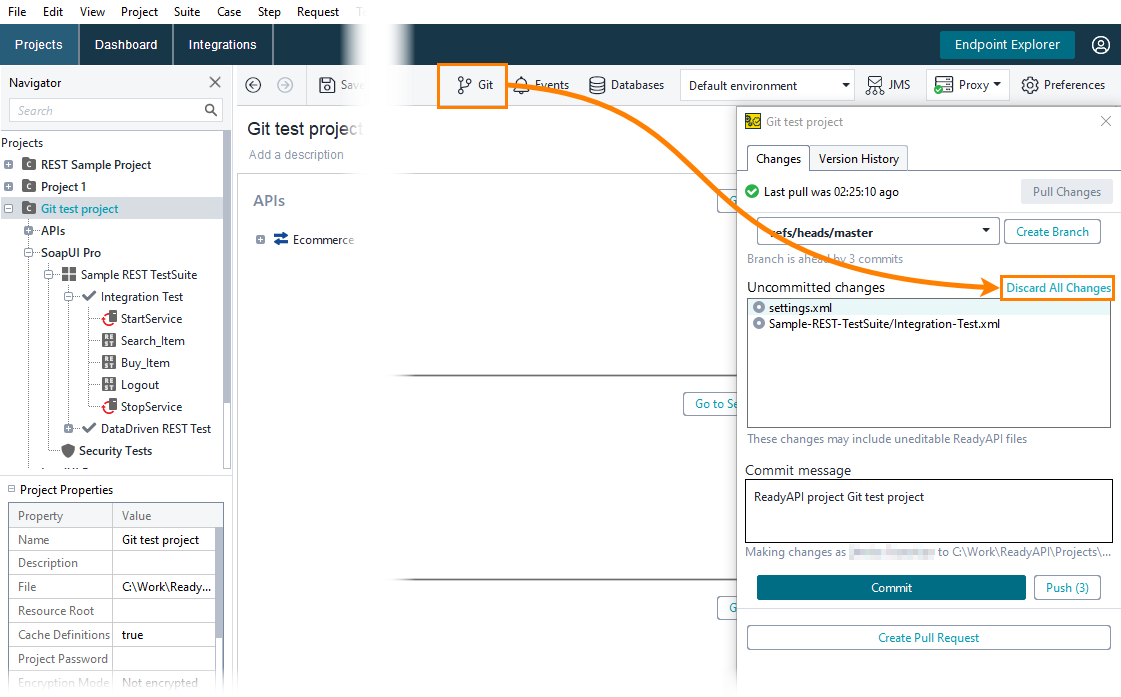This screenshot has height=697, width=1121.
Task: Select the Changes tab
Action: click(779, 159)
